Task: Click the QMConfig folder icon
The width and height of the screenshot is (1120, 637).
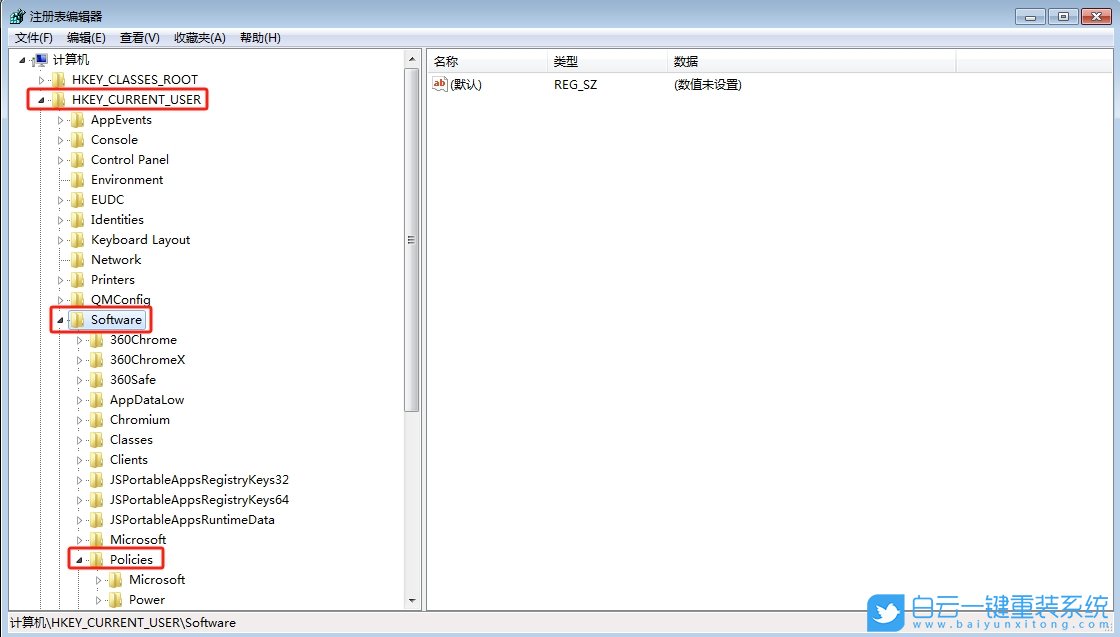Action: point(76,299)
